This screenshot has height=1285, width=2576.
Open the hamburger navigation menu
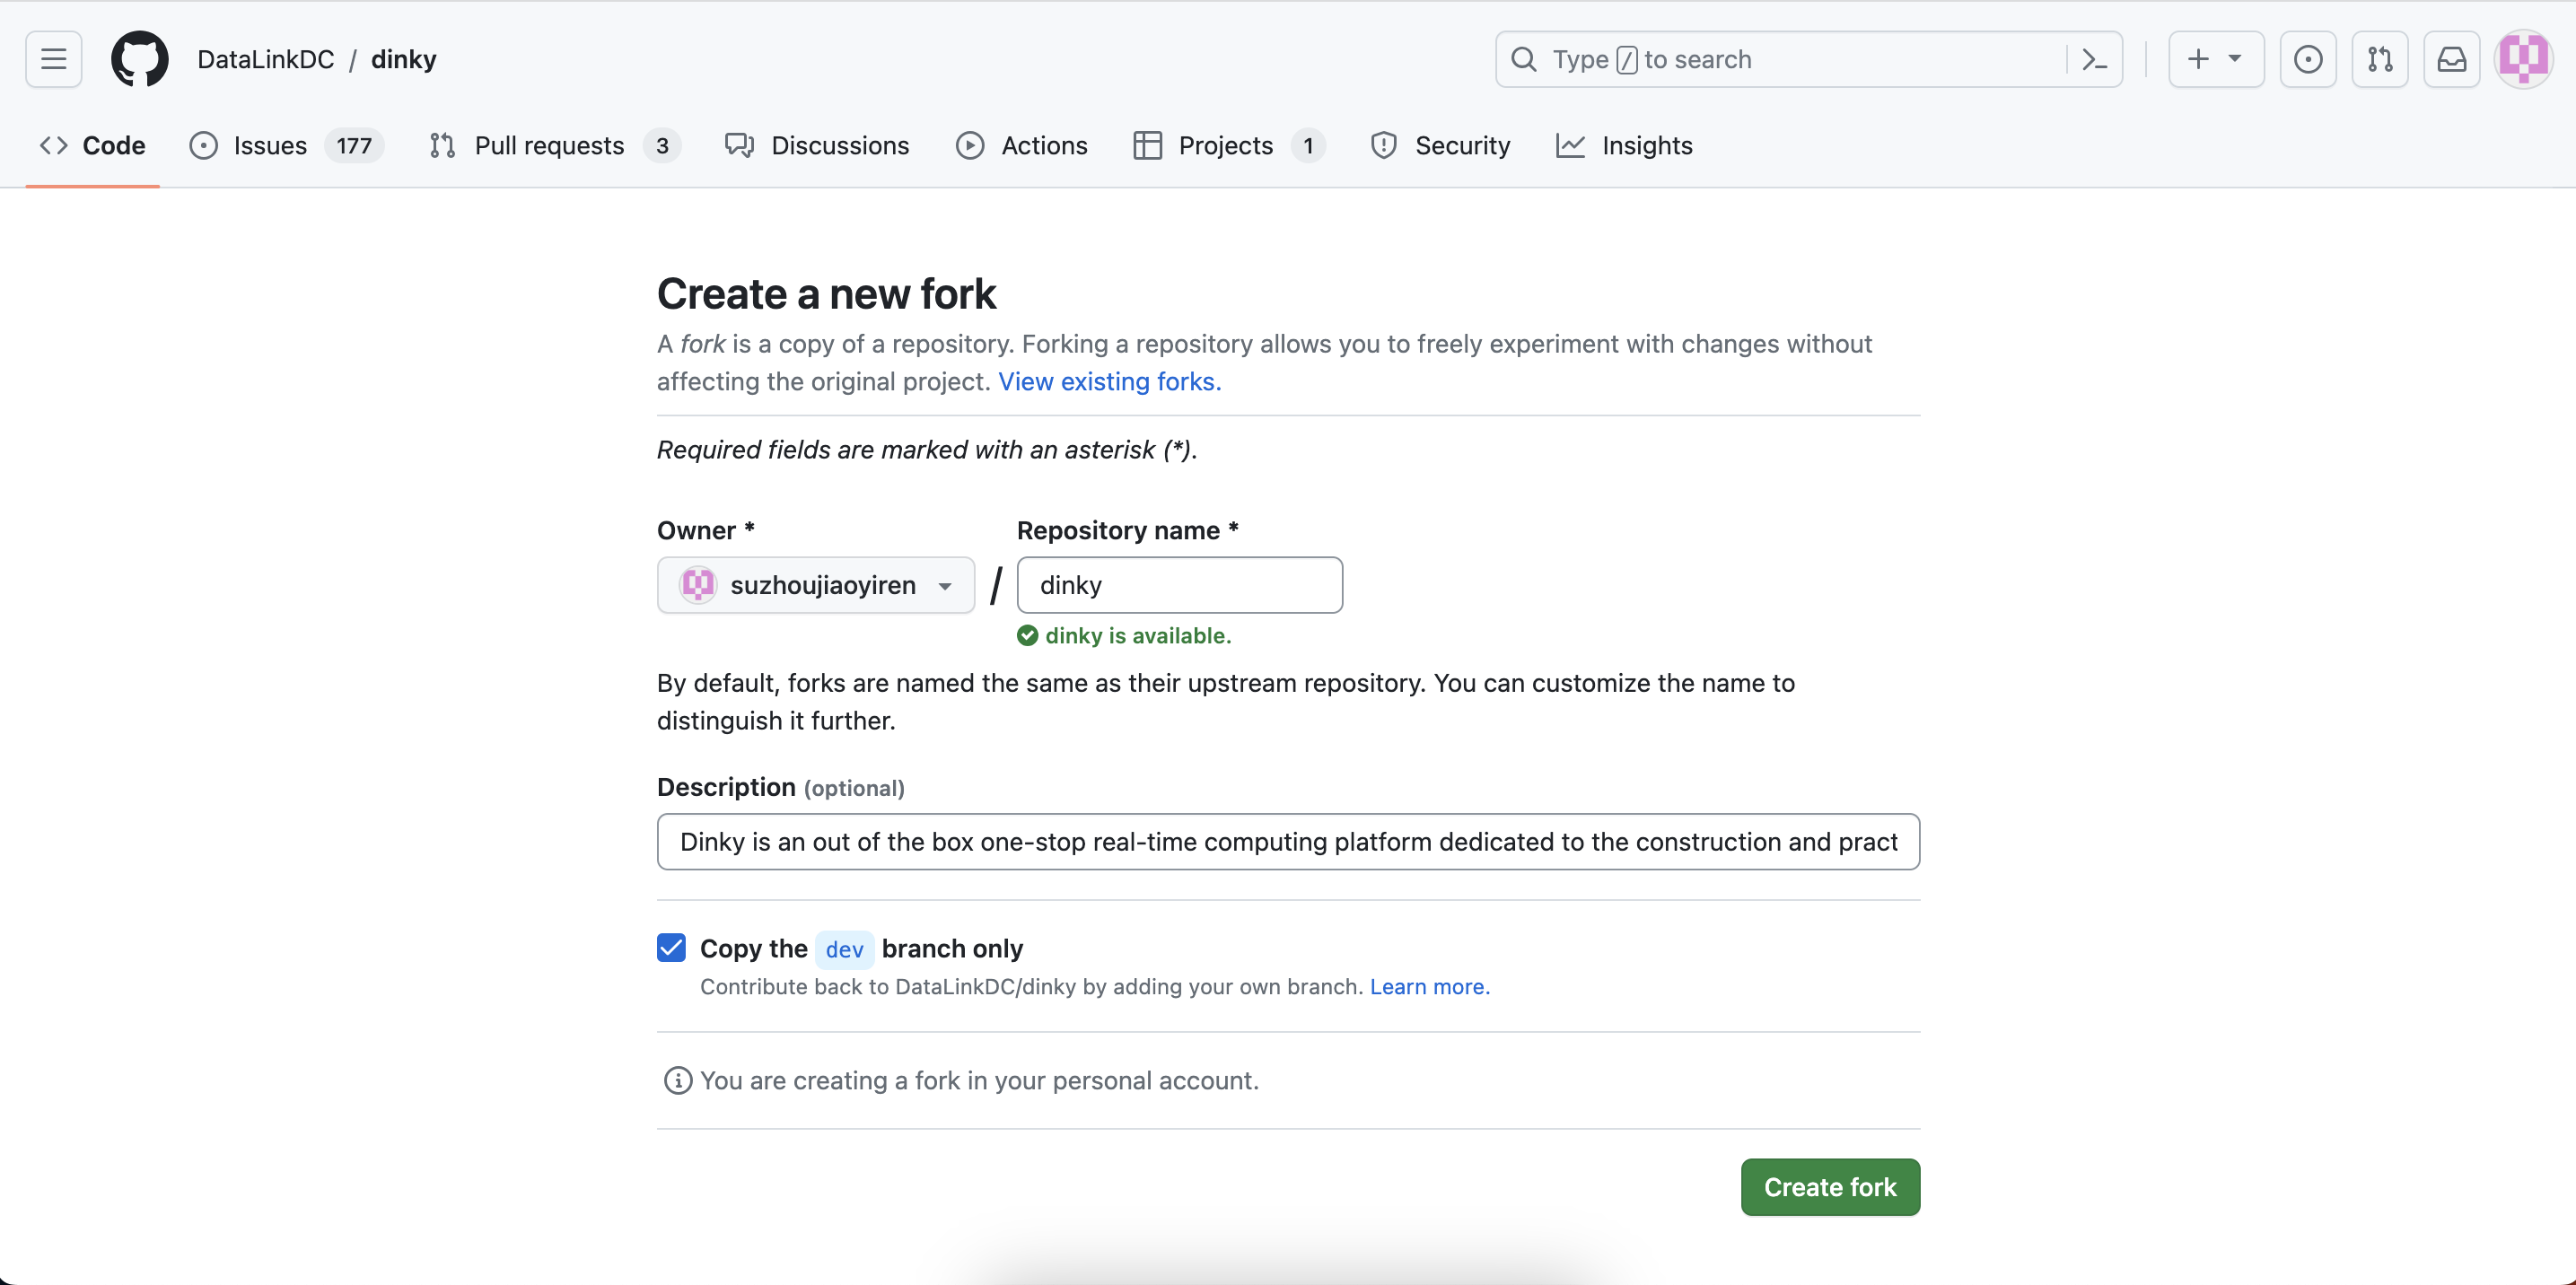point(54,60)
